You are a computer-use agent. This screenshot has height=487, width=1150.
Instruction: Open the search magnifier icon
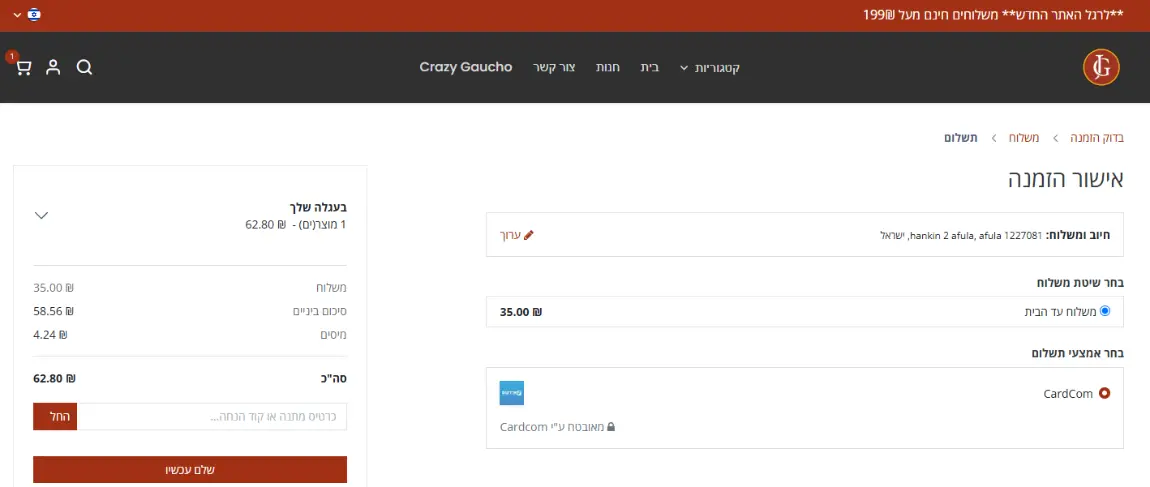pos(84,67)
